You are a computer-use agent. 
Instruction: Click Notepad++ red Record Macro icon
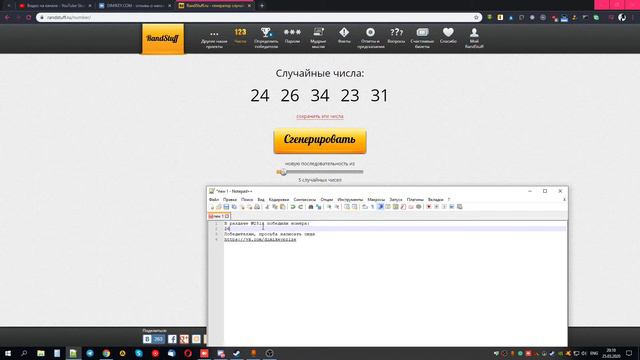tap(429, 207)
